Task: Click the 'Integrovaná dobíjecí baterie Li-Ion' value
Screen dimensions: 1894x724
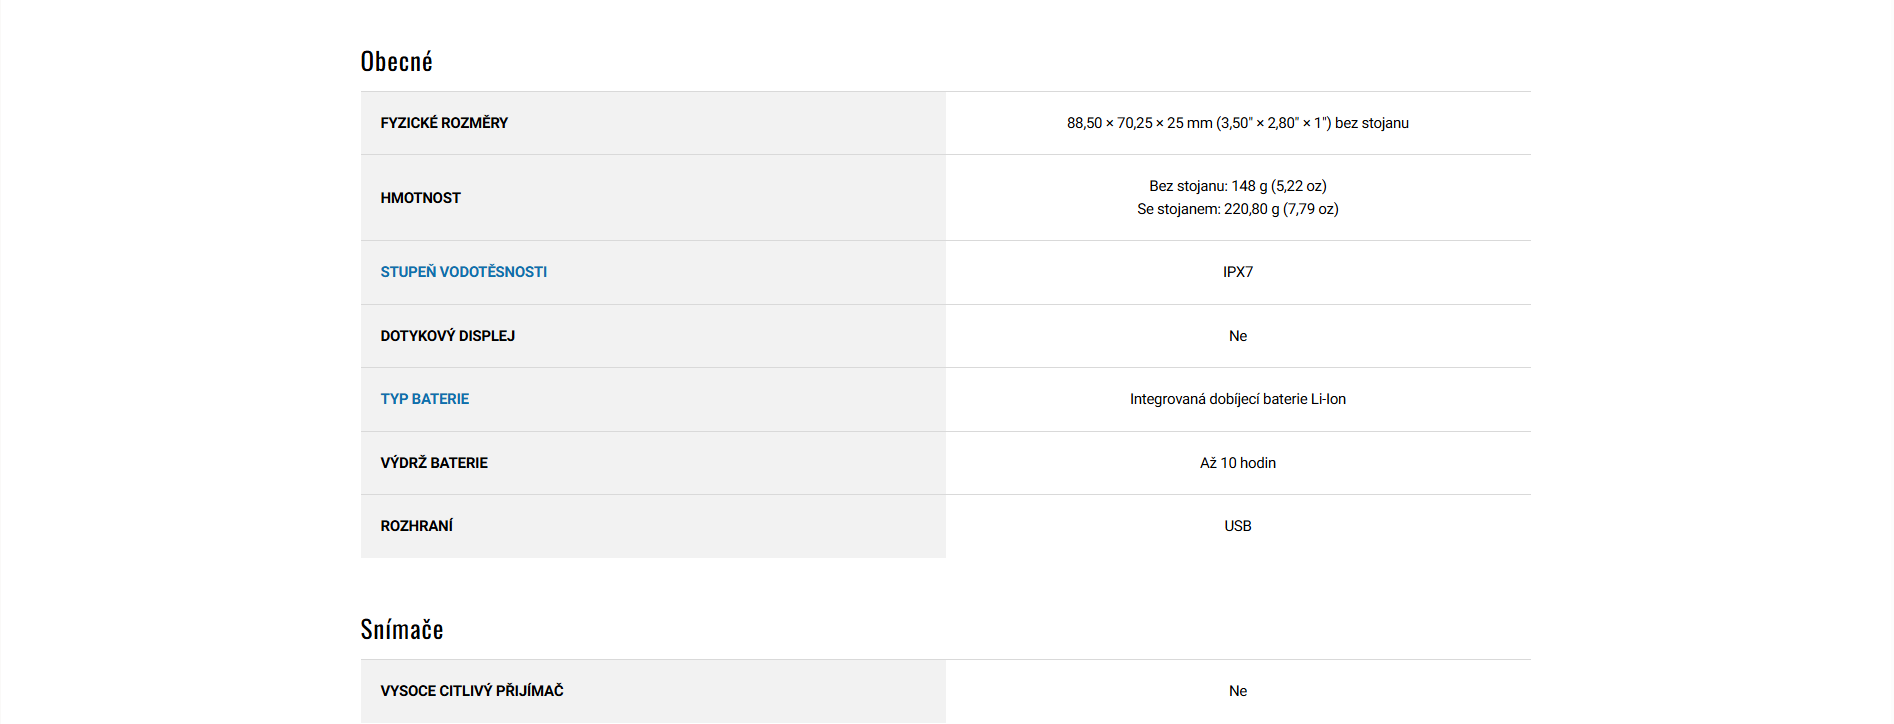Action: tap(1237, 399)
